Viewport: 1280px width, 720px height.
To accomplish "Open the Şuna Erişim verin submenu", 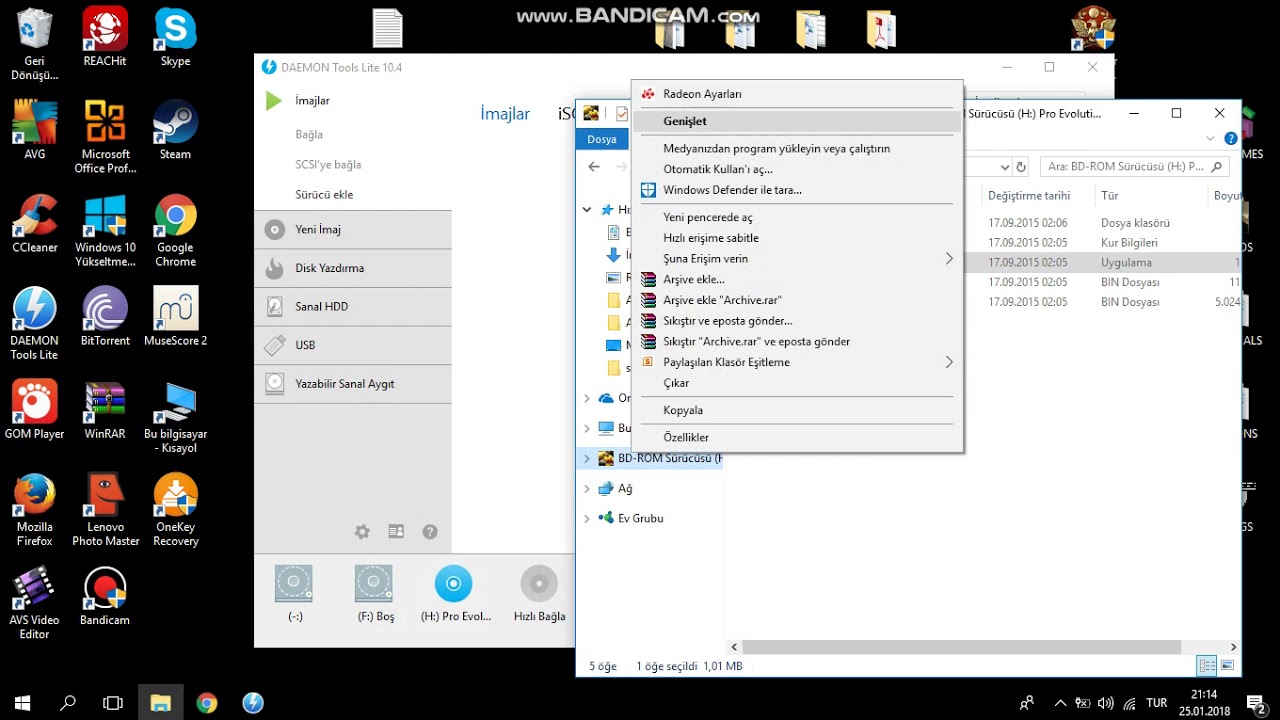I will pos(798,258).
